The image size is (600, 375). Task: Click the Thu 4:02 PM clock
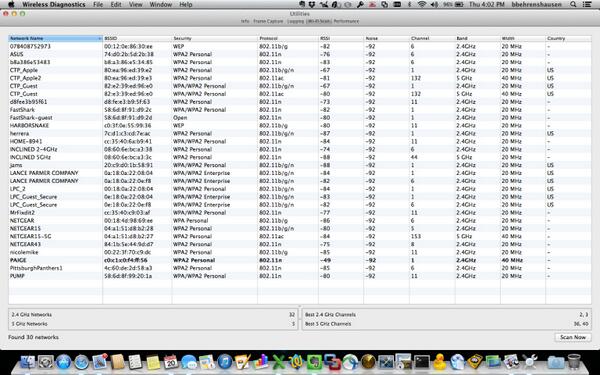coord(487,5)
